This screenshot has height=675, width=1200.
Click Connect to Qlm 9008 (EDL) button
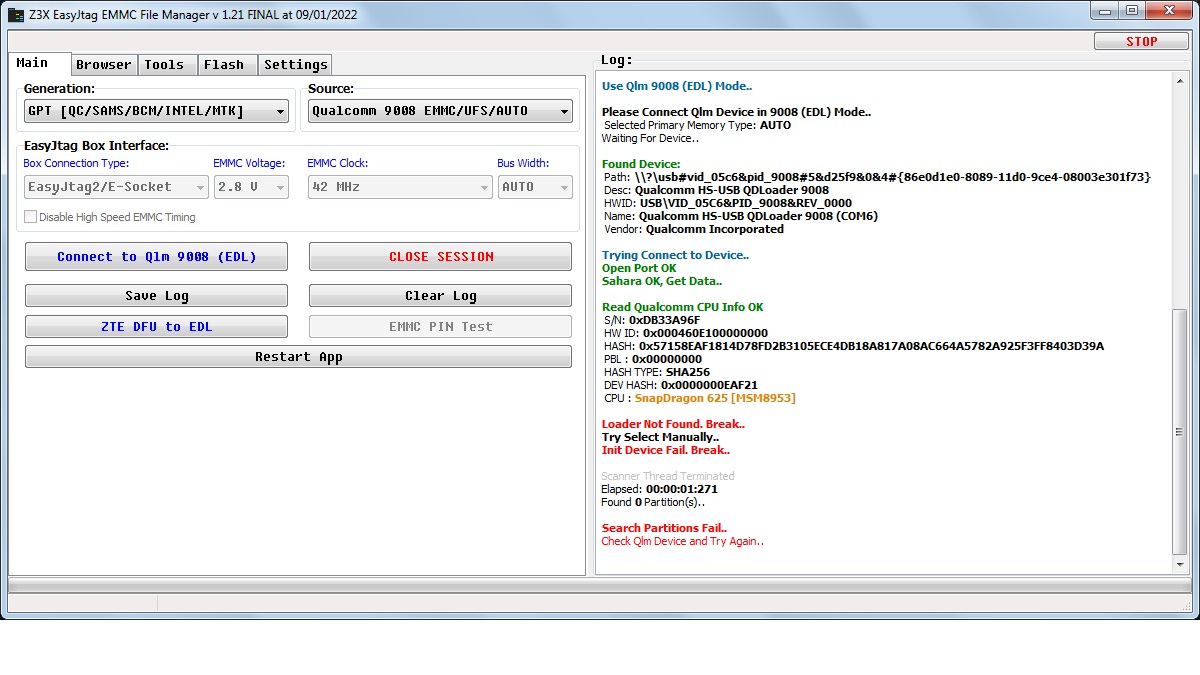point(156,257)
